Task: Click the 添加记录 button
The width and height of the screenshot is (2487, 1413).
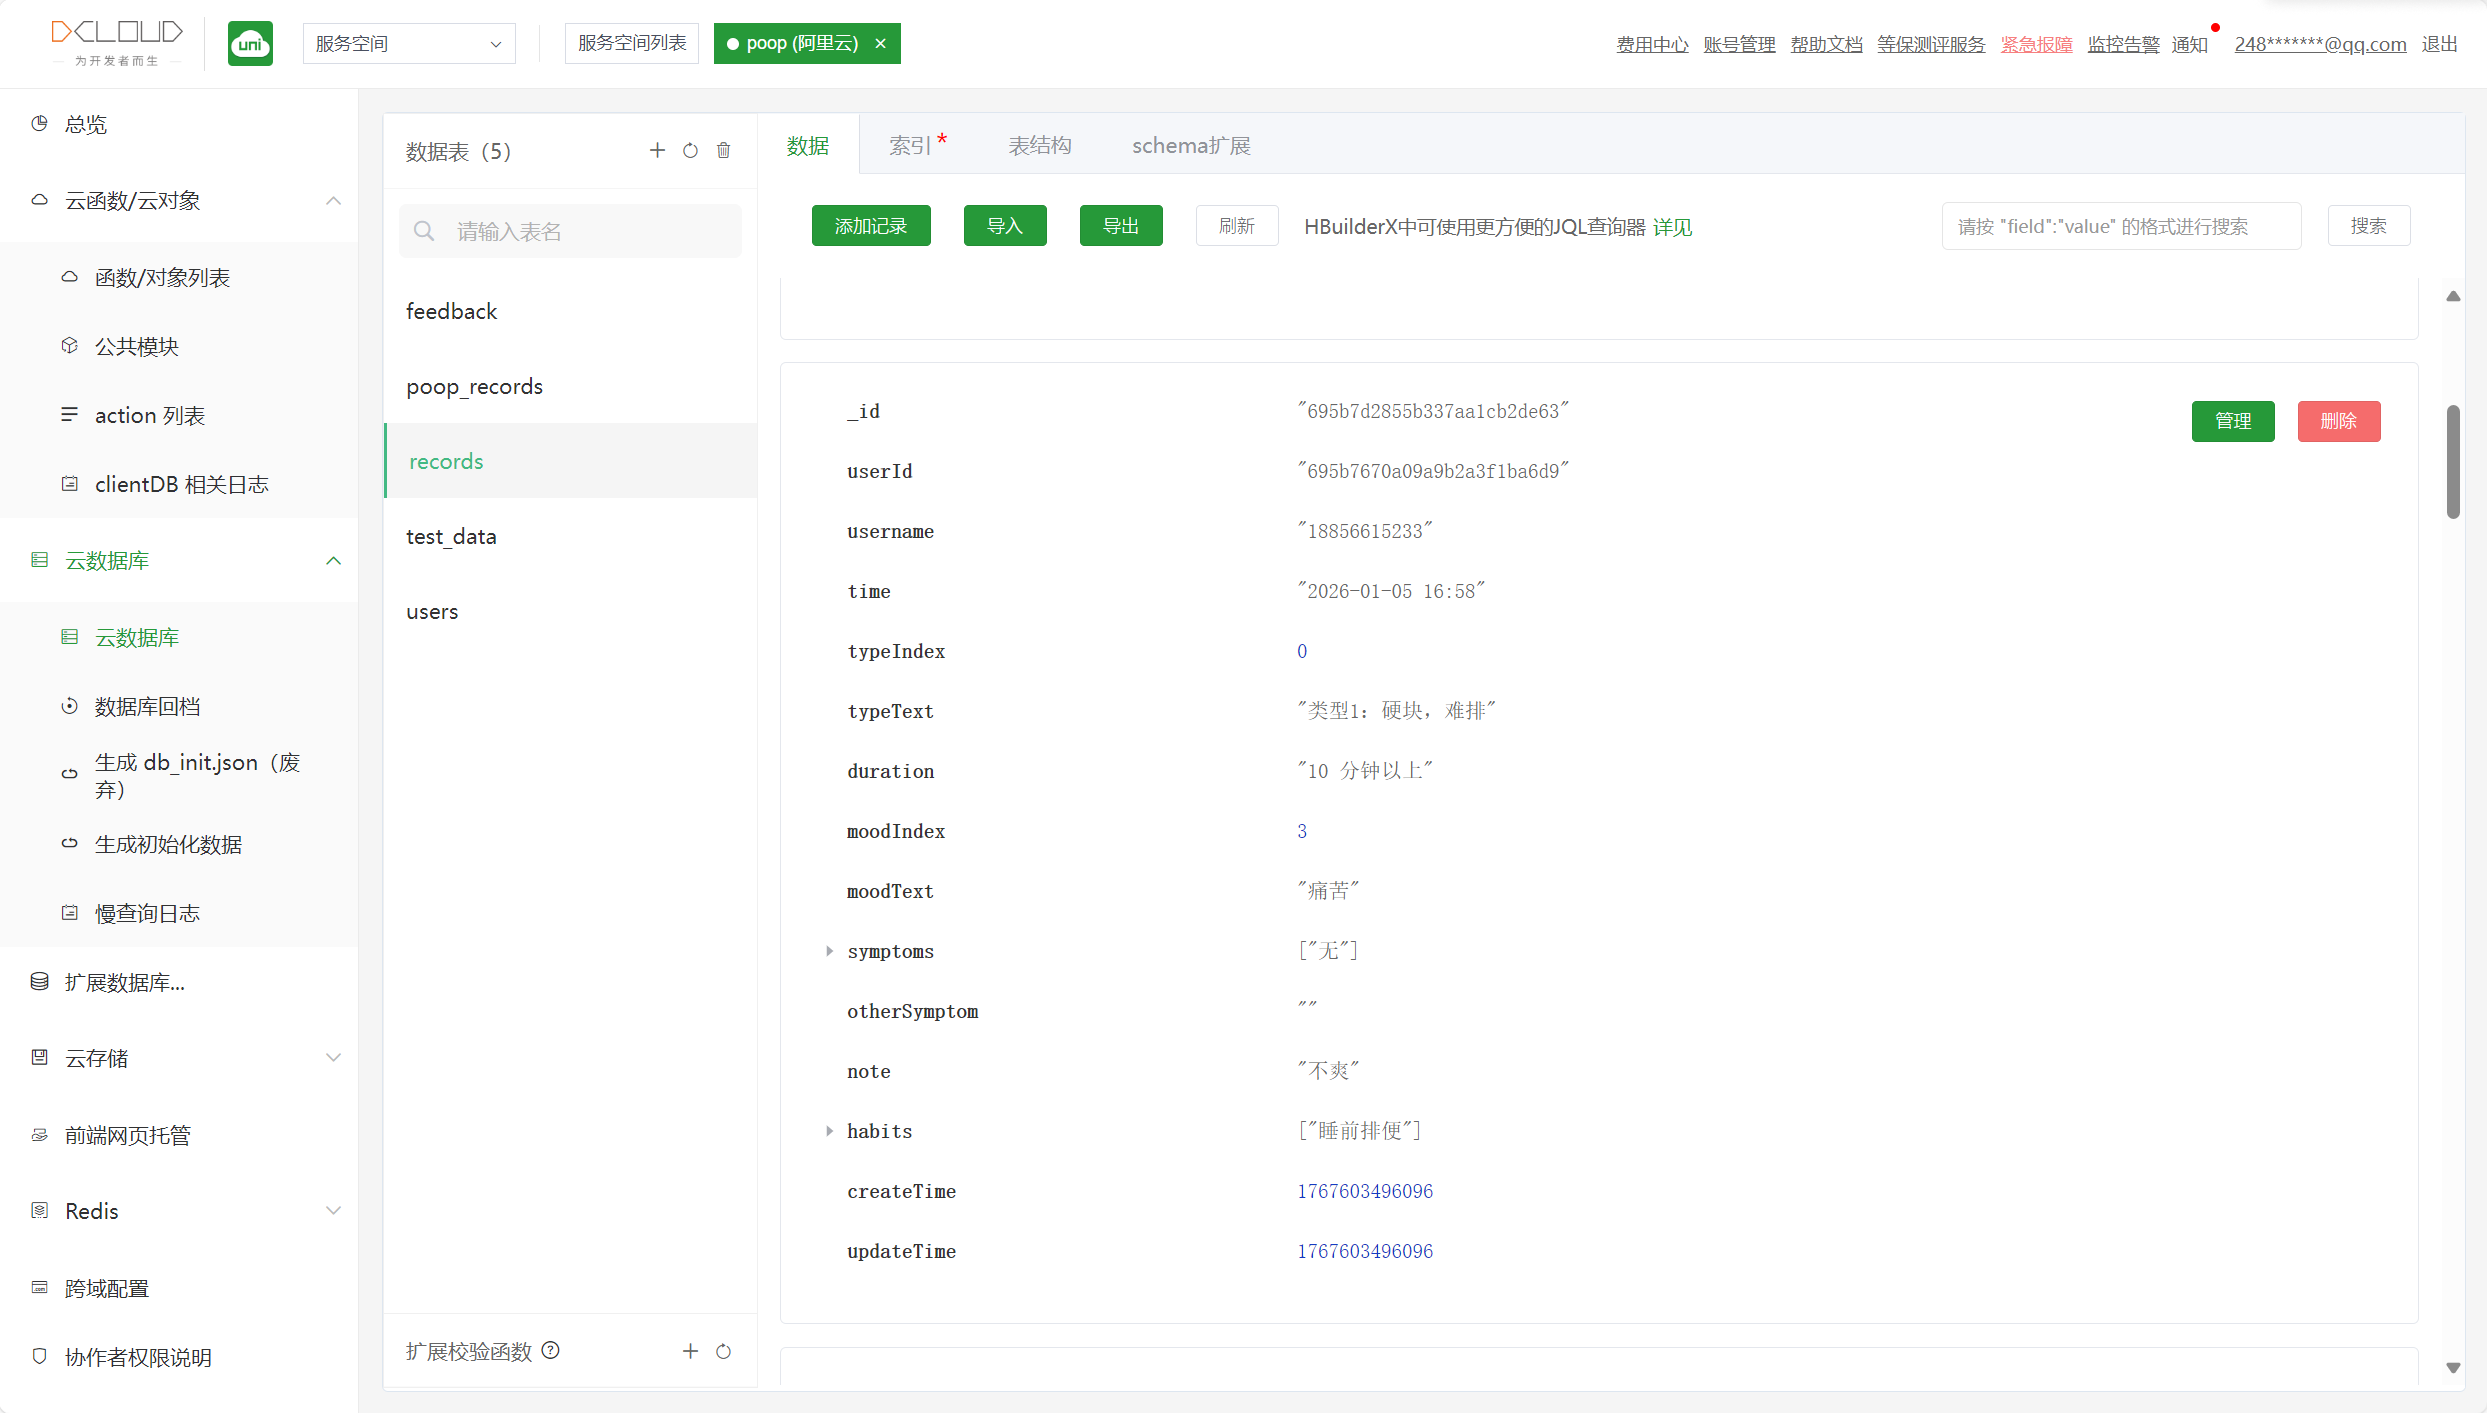Action: [x=870, y=226]
